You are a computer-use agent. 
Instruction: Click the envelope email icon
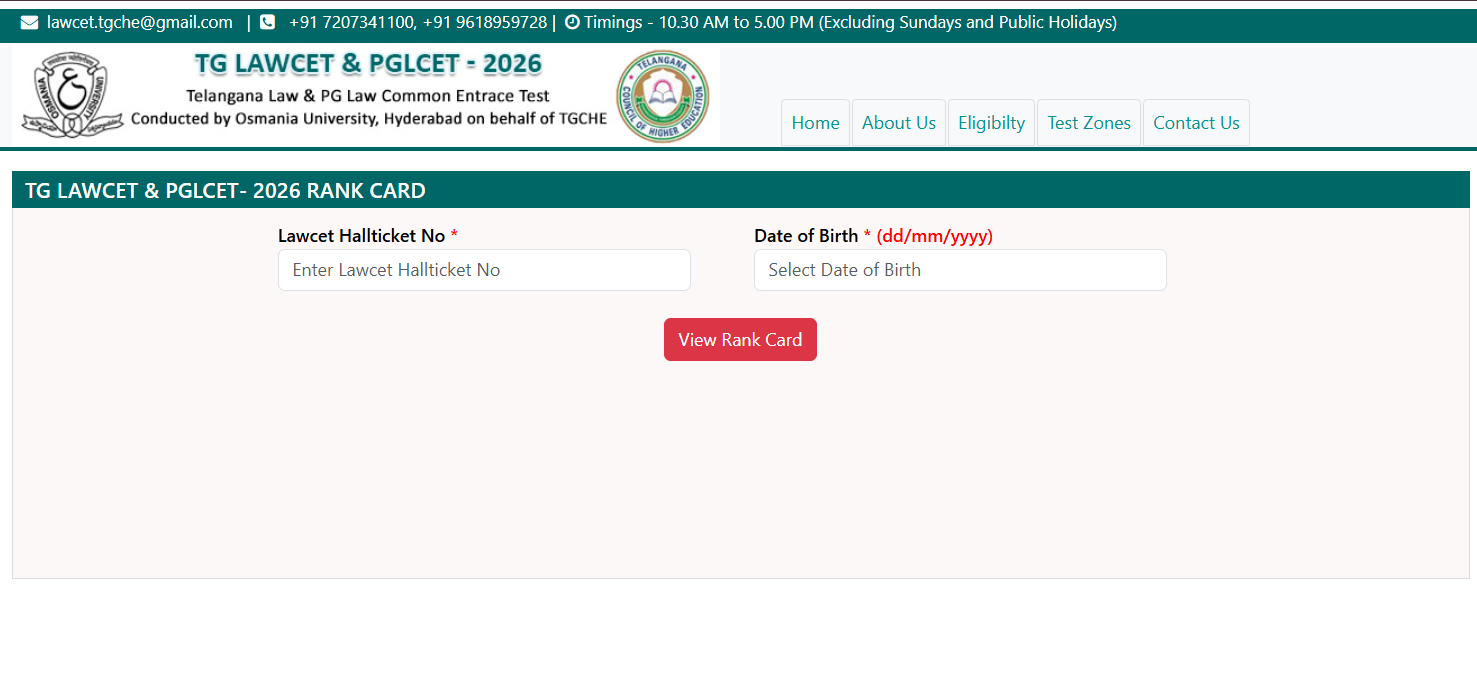pyautogui.click(x=29, y=22)
